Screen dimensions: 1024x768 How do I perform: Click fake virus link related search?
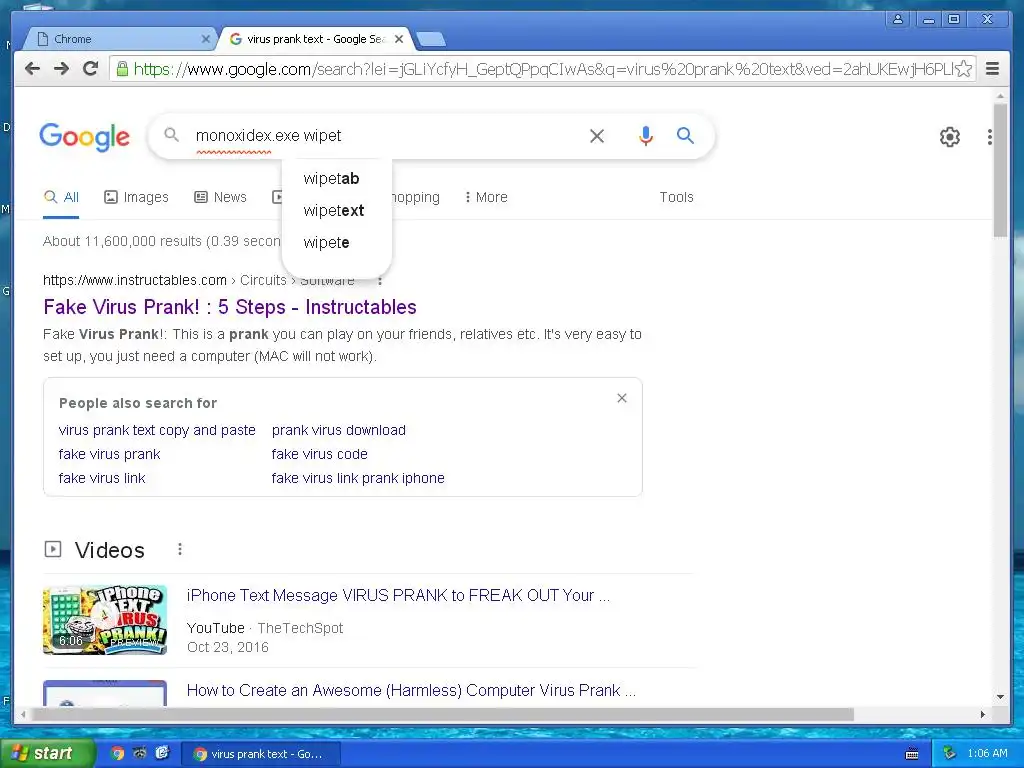[102, 478]
